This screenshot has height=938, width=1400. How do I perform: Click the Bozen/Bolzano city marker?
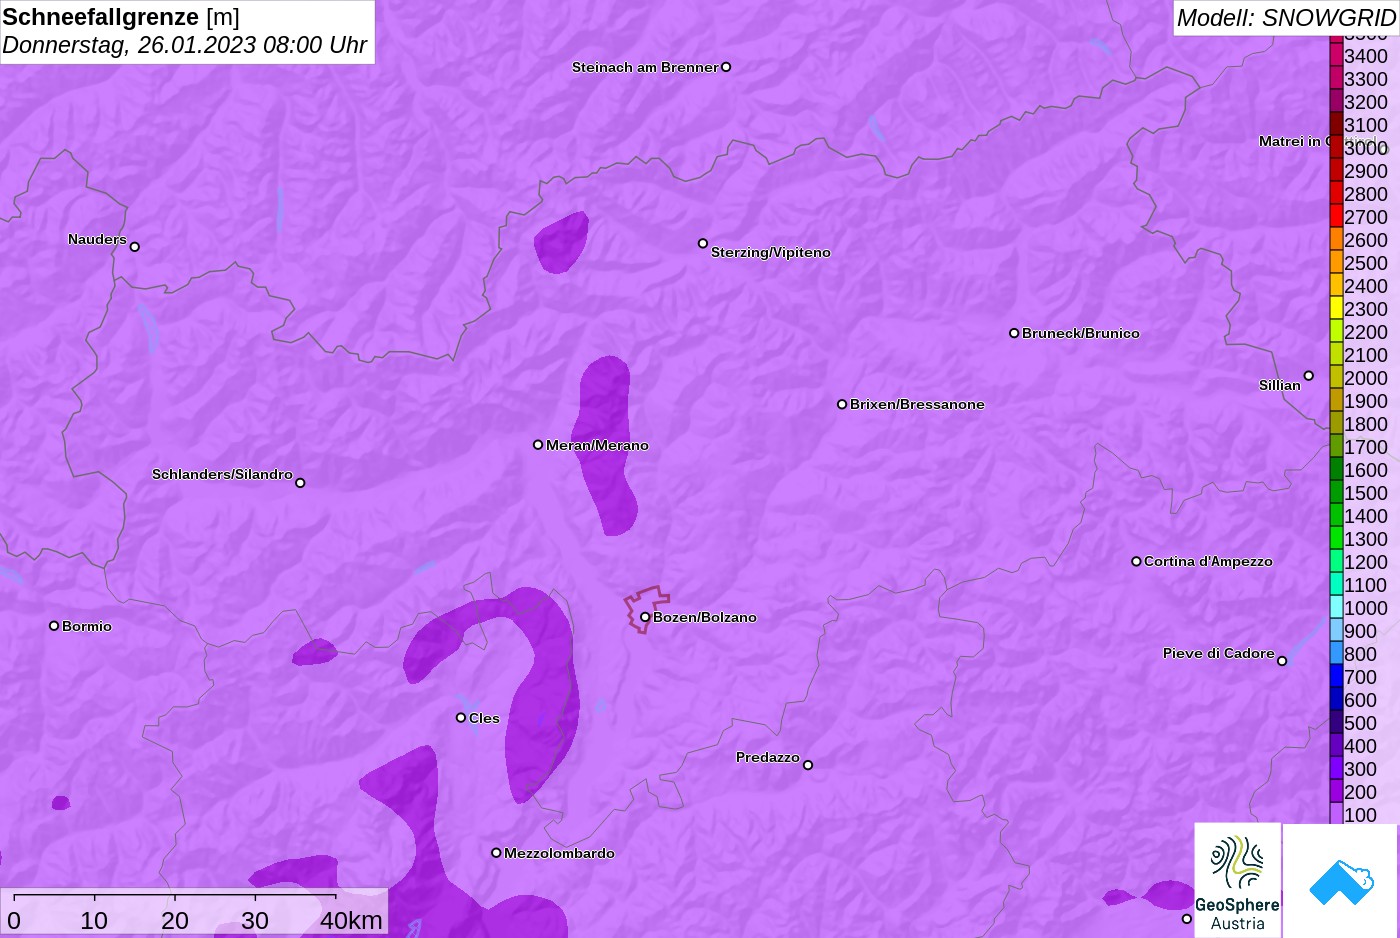coord(645,617)
